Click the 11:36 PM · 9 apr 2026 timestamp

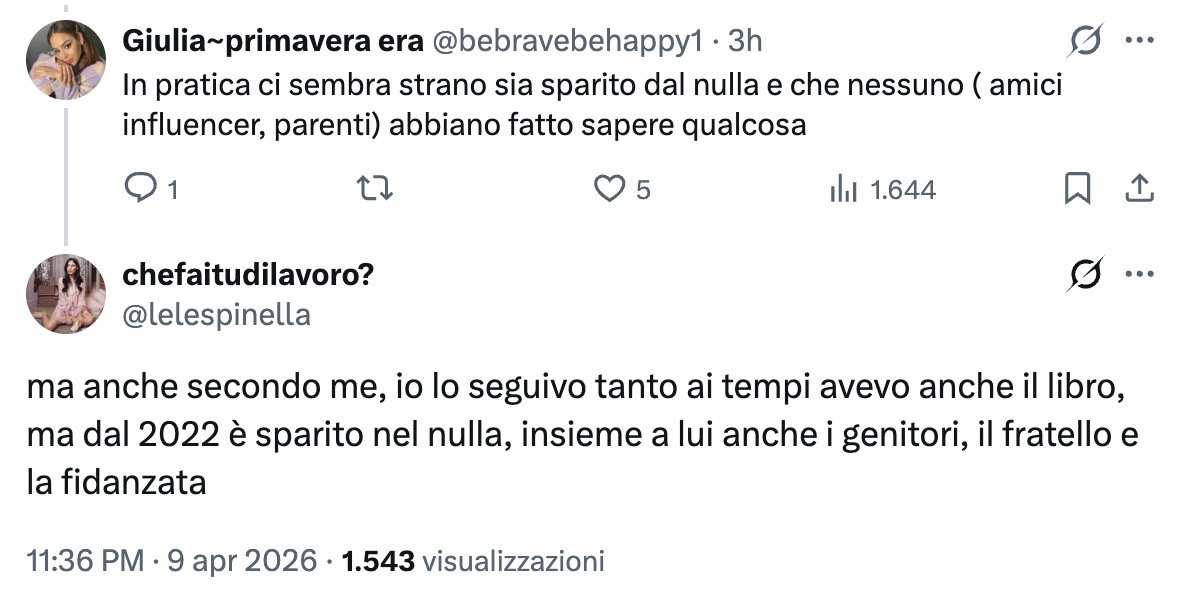click(169, 561)
